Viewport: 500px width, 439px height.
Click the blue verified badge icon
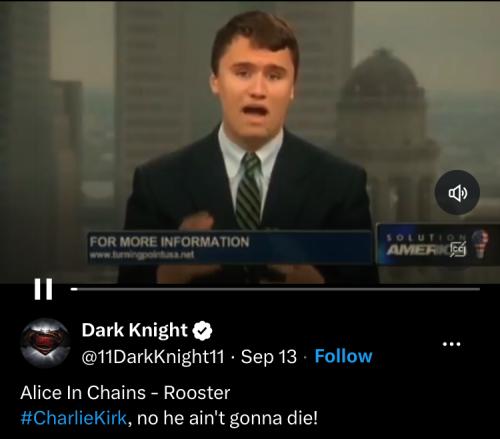pos(202,331)
